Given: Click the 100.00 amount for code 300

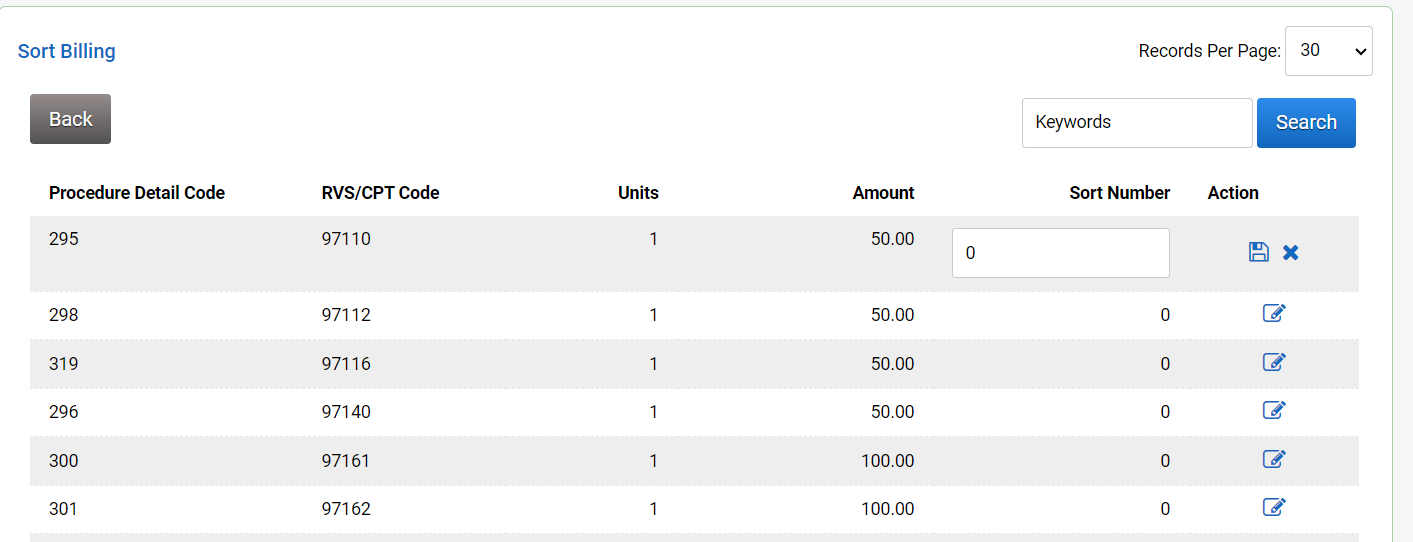Looking at the screenshot, I should click(887, 461).
